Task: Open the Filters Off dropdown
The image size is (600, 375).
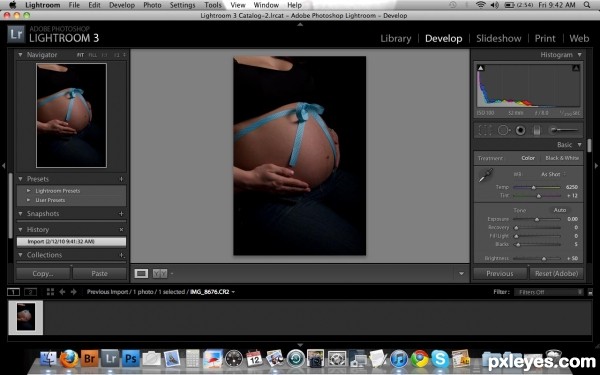Action: click(x=548, y=292)
